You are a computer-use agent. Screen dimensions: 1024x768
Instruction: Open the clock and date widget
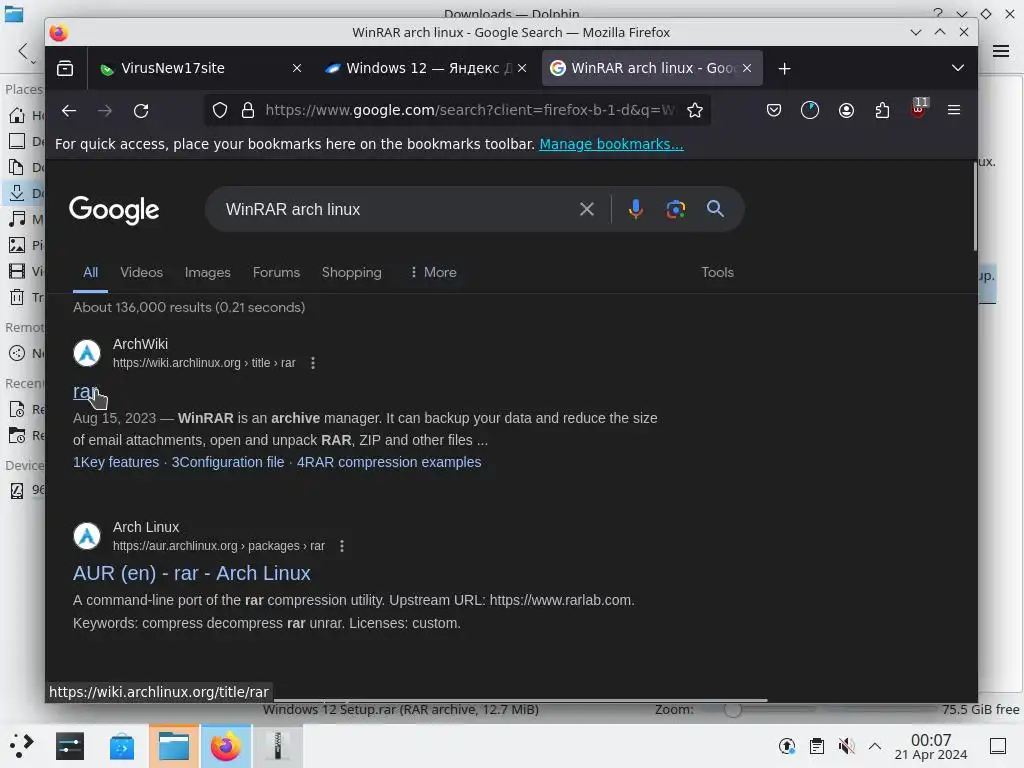click(x=931, y=746)
